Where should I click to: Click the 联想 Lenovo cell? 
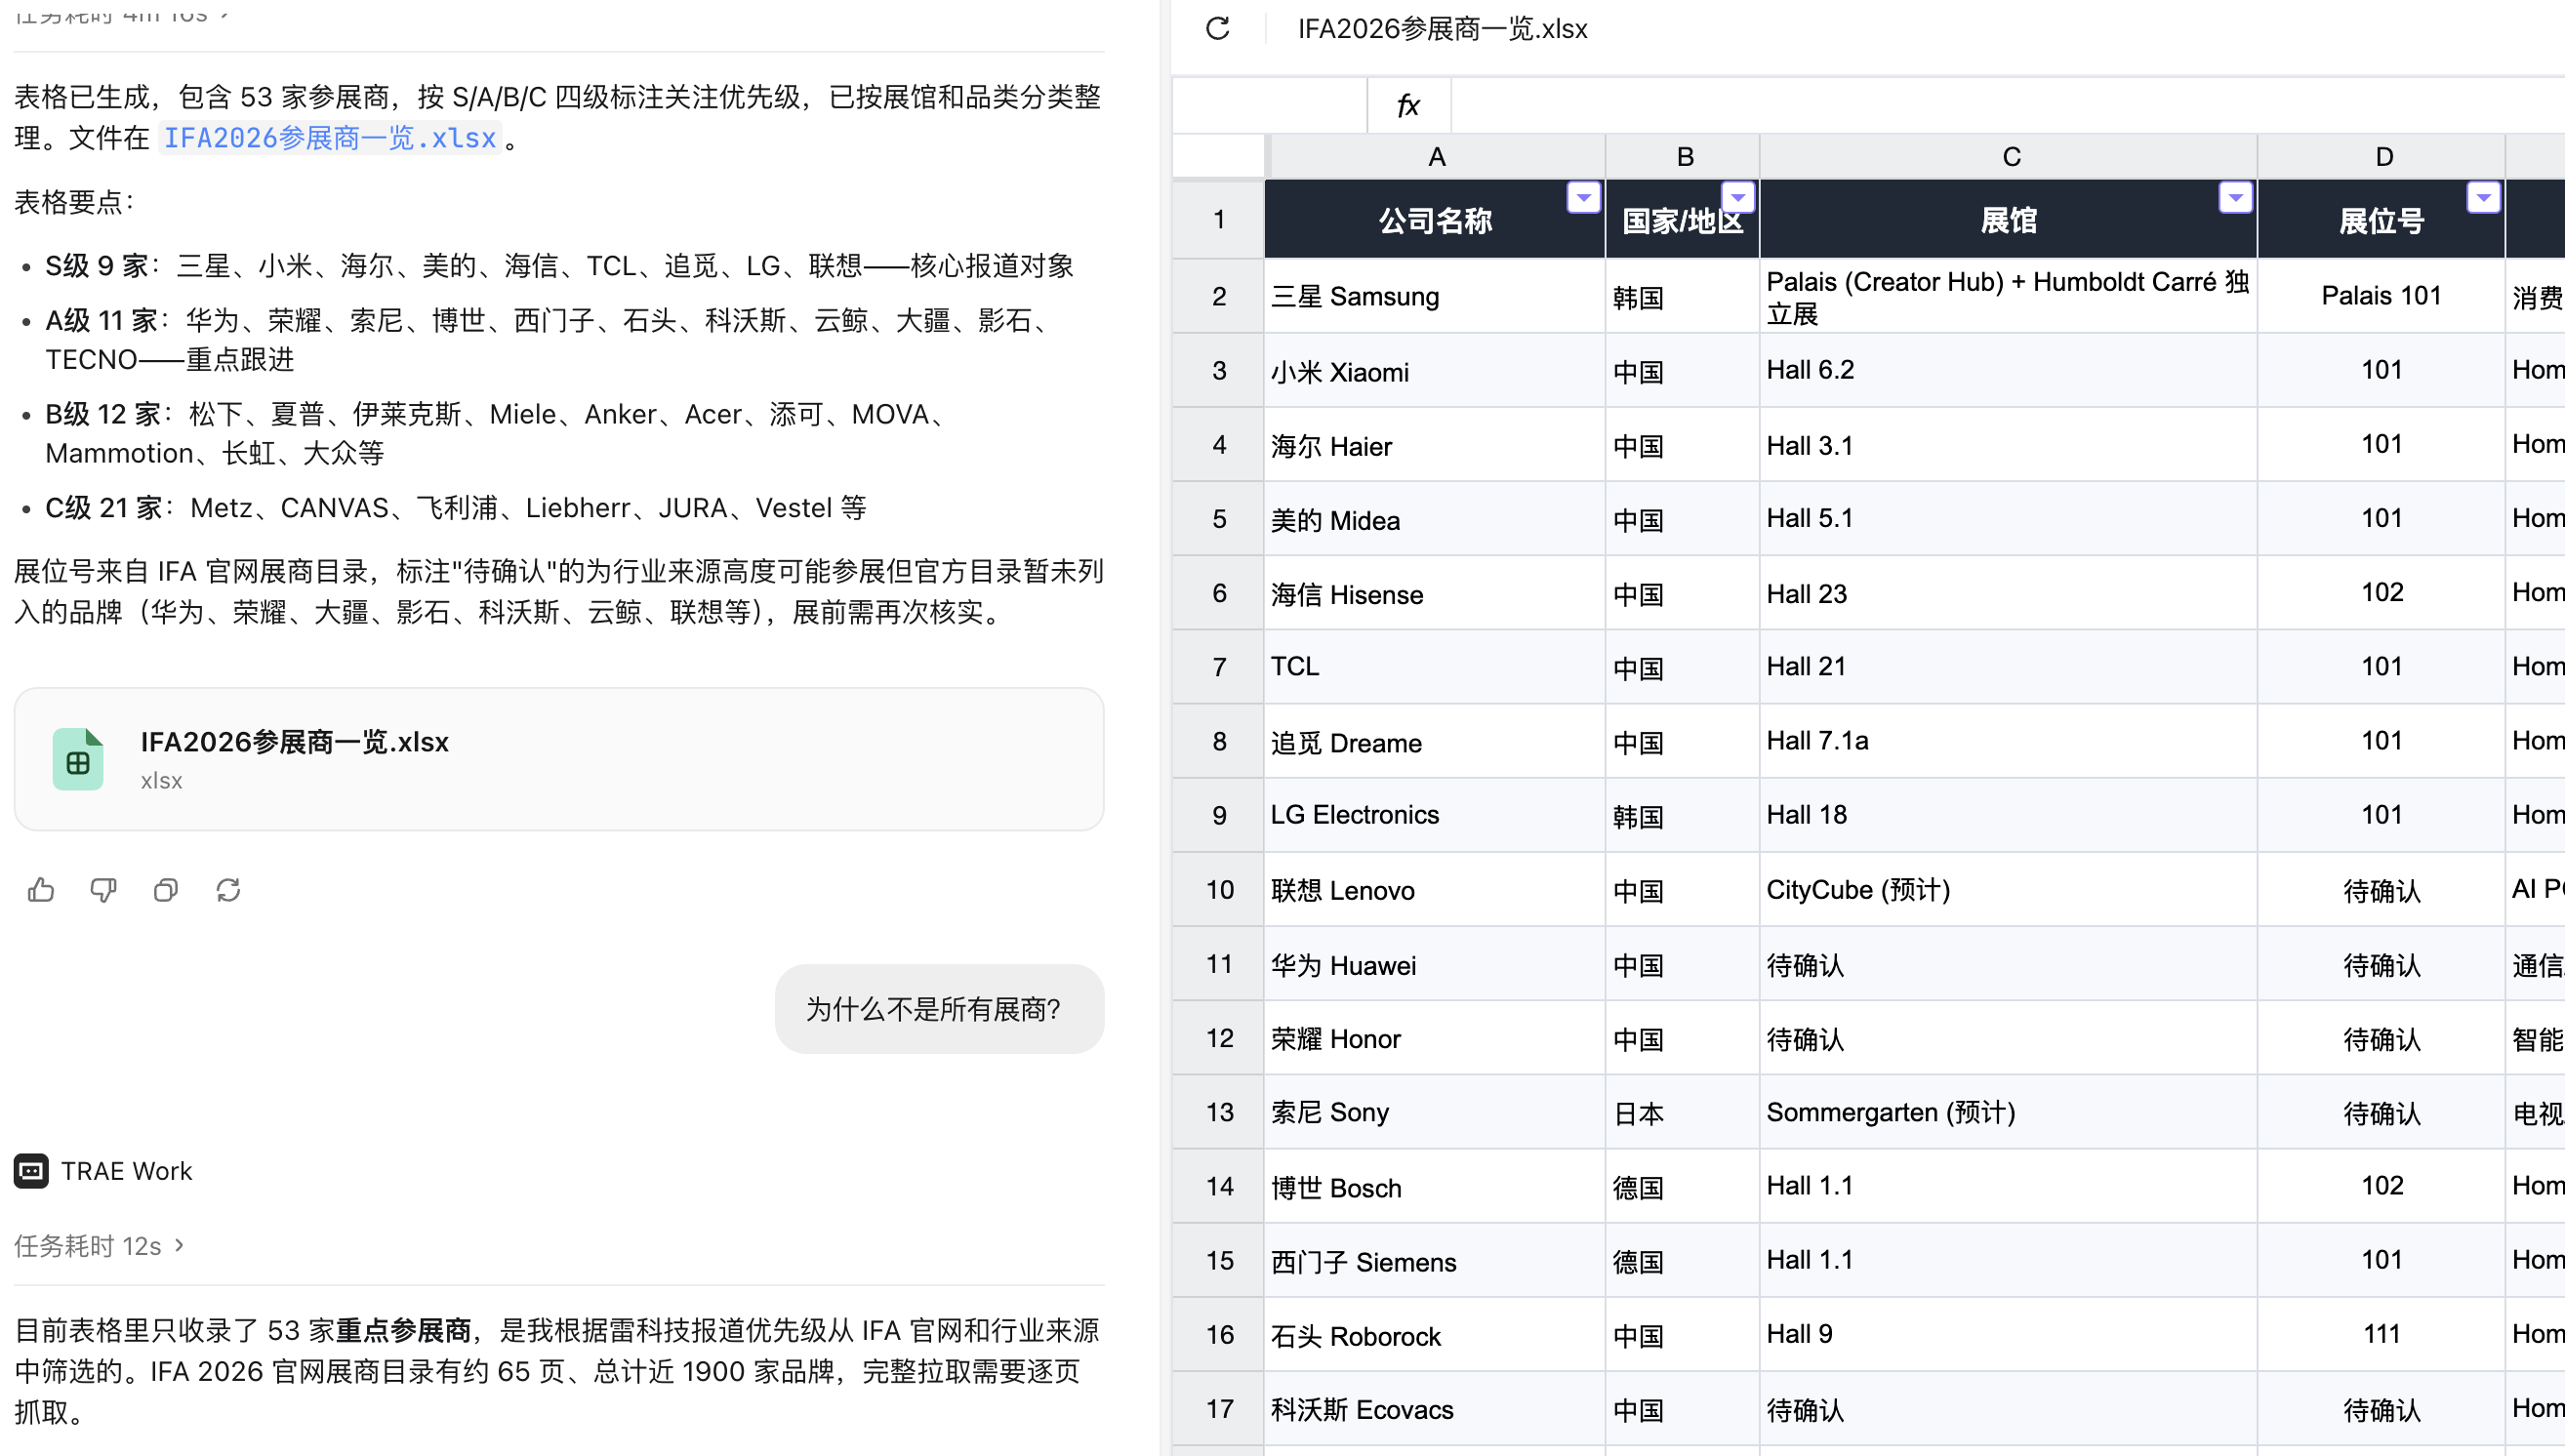click(x=1435, y=890)
